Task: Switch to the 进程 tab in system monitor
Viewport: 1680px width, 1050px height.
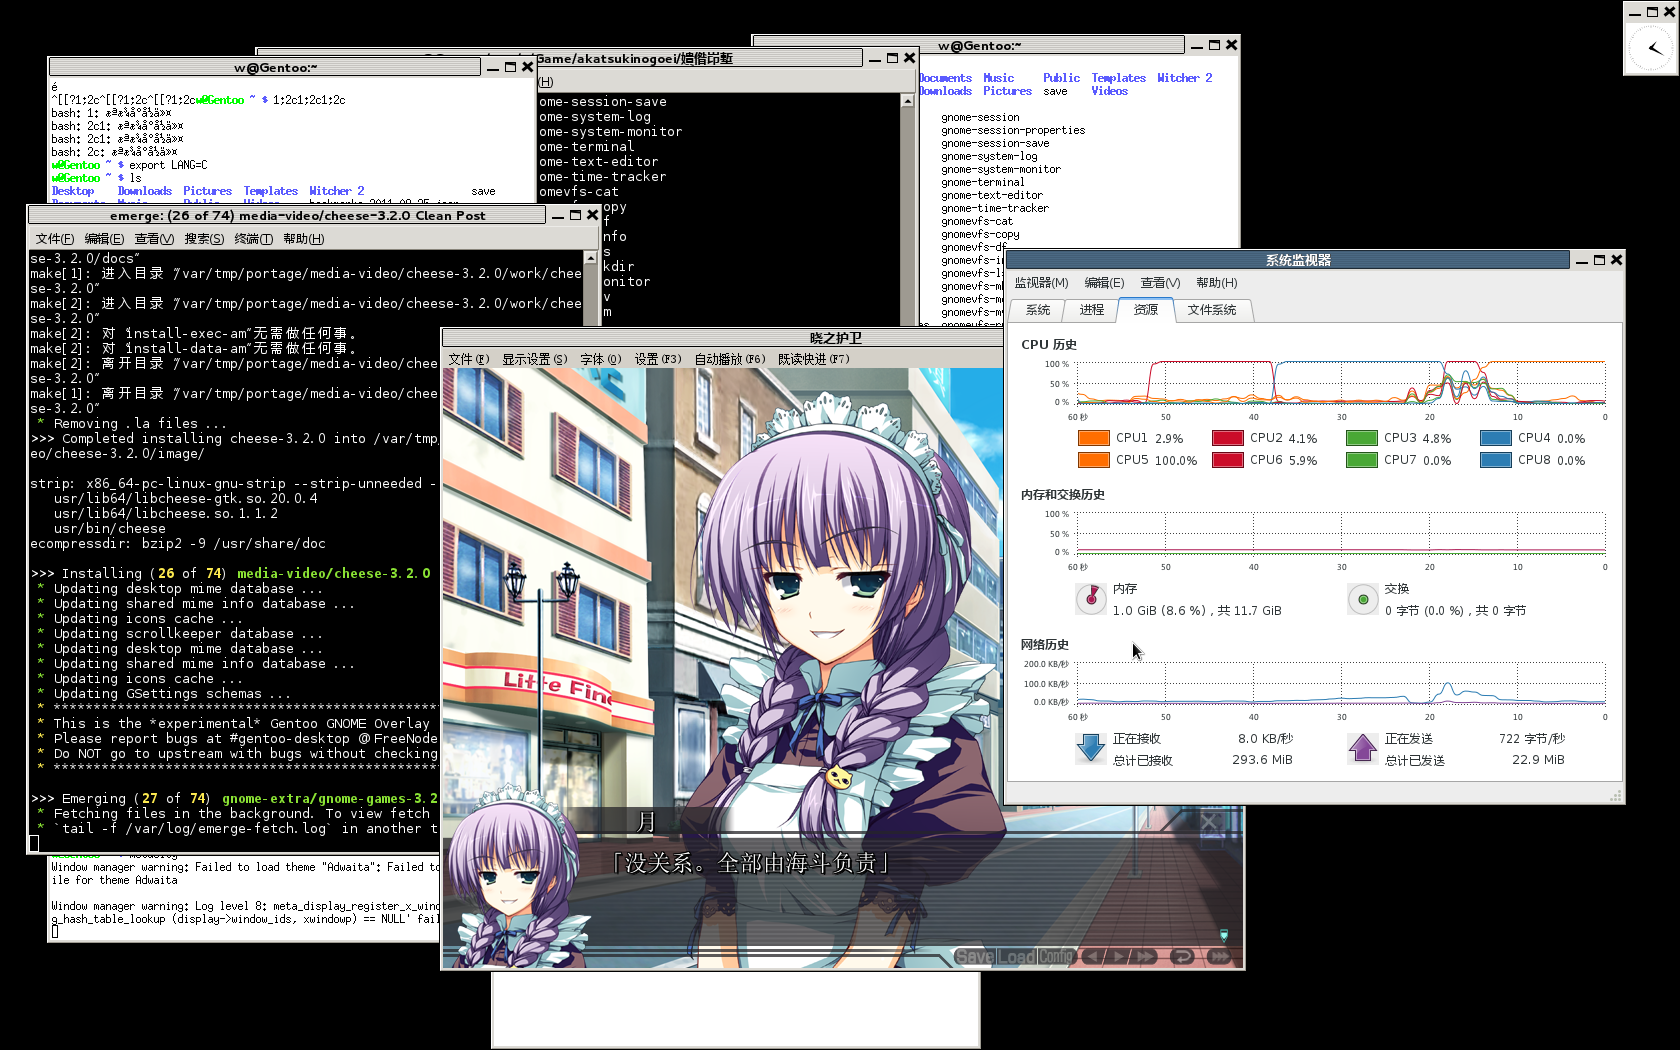Action: (x=1092, y=310)
